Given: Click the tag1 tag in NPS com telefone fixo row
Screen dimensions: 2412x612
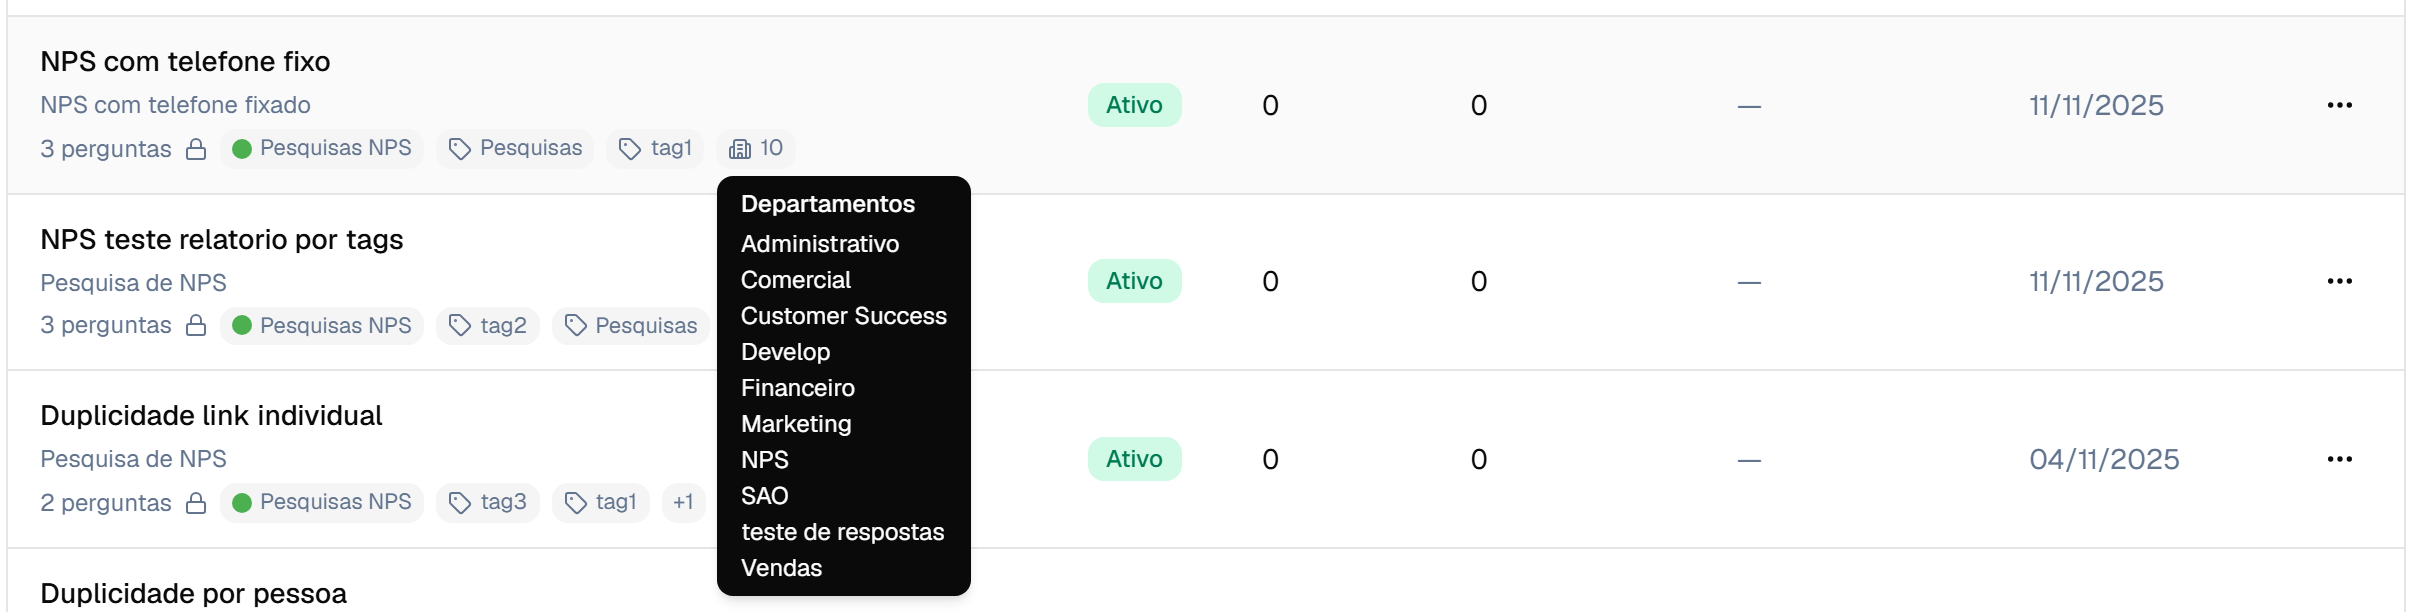Looking at the screenshot, I should (655, 148).
